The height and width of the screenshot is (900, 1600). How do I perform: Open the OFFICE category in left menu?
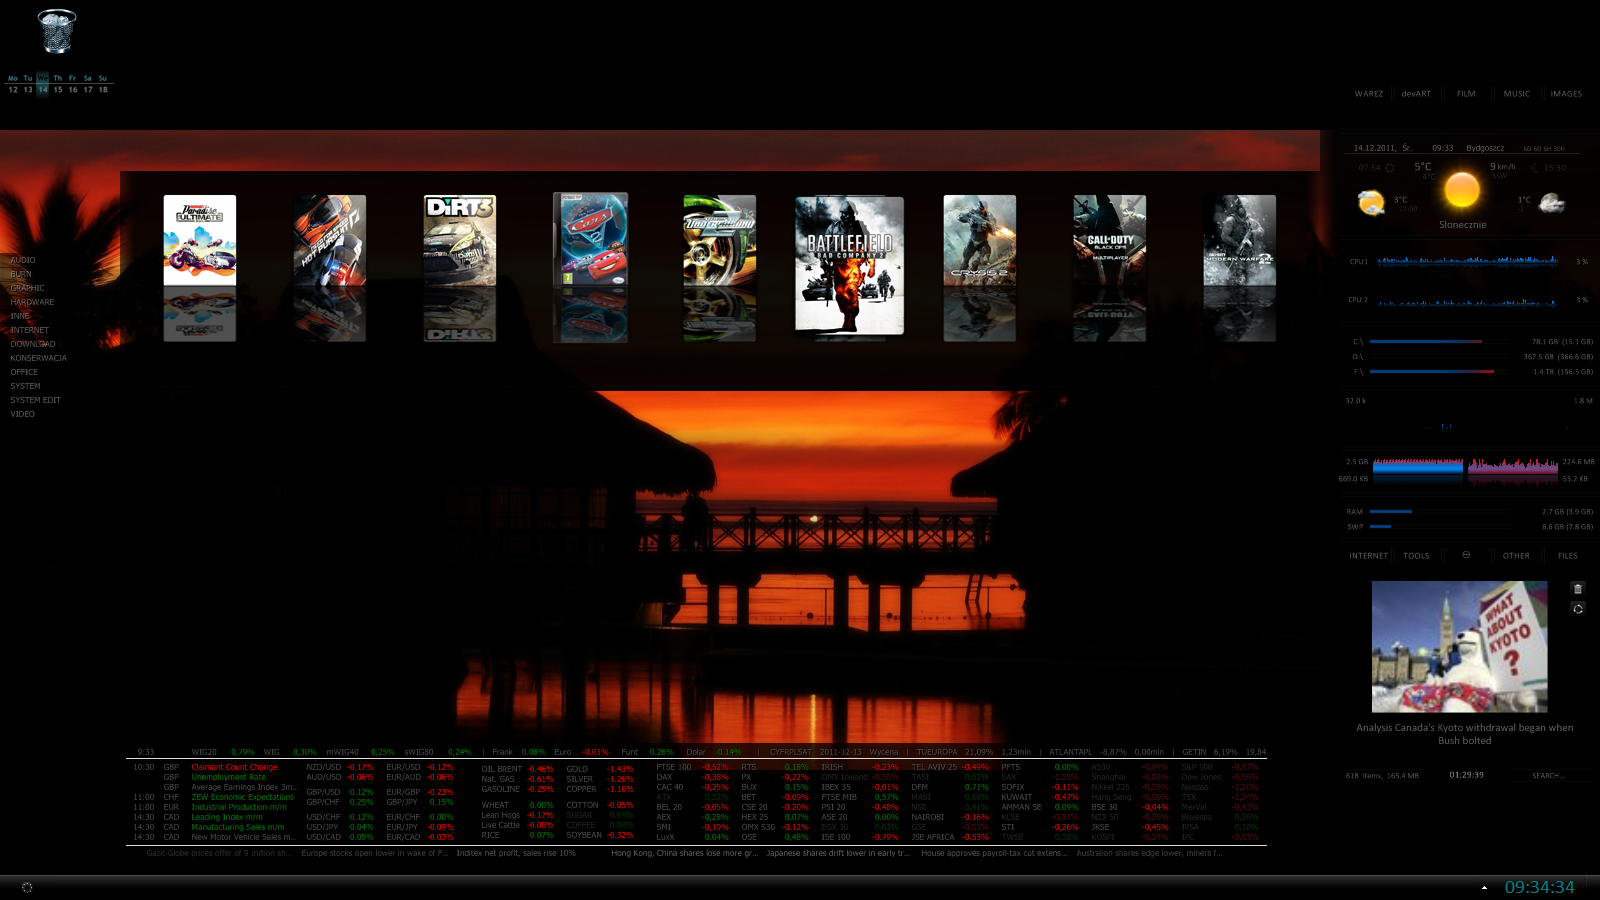24,372
